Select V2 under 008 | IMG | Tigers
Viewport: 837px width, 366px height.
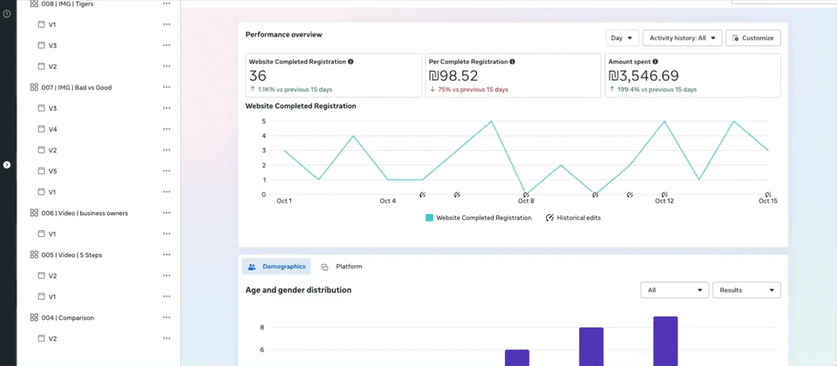pos(52,67)
